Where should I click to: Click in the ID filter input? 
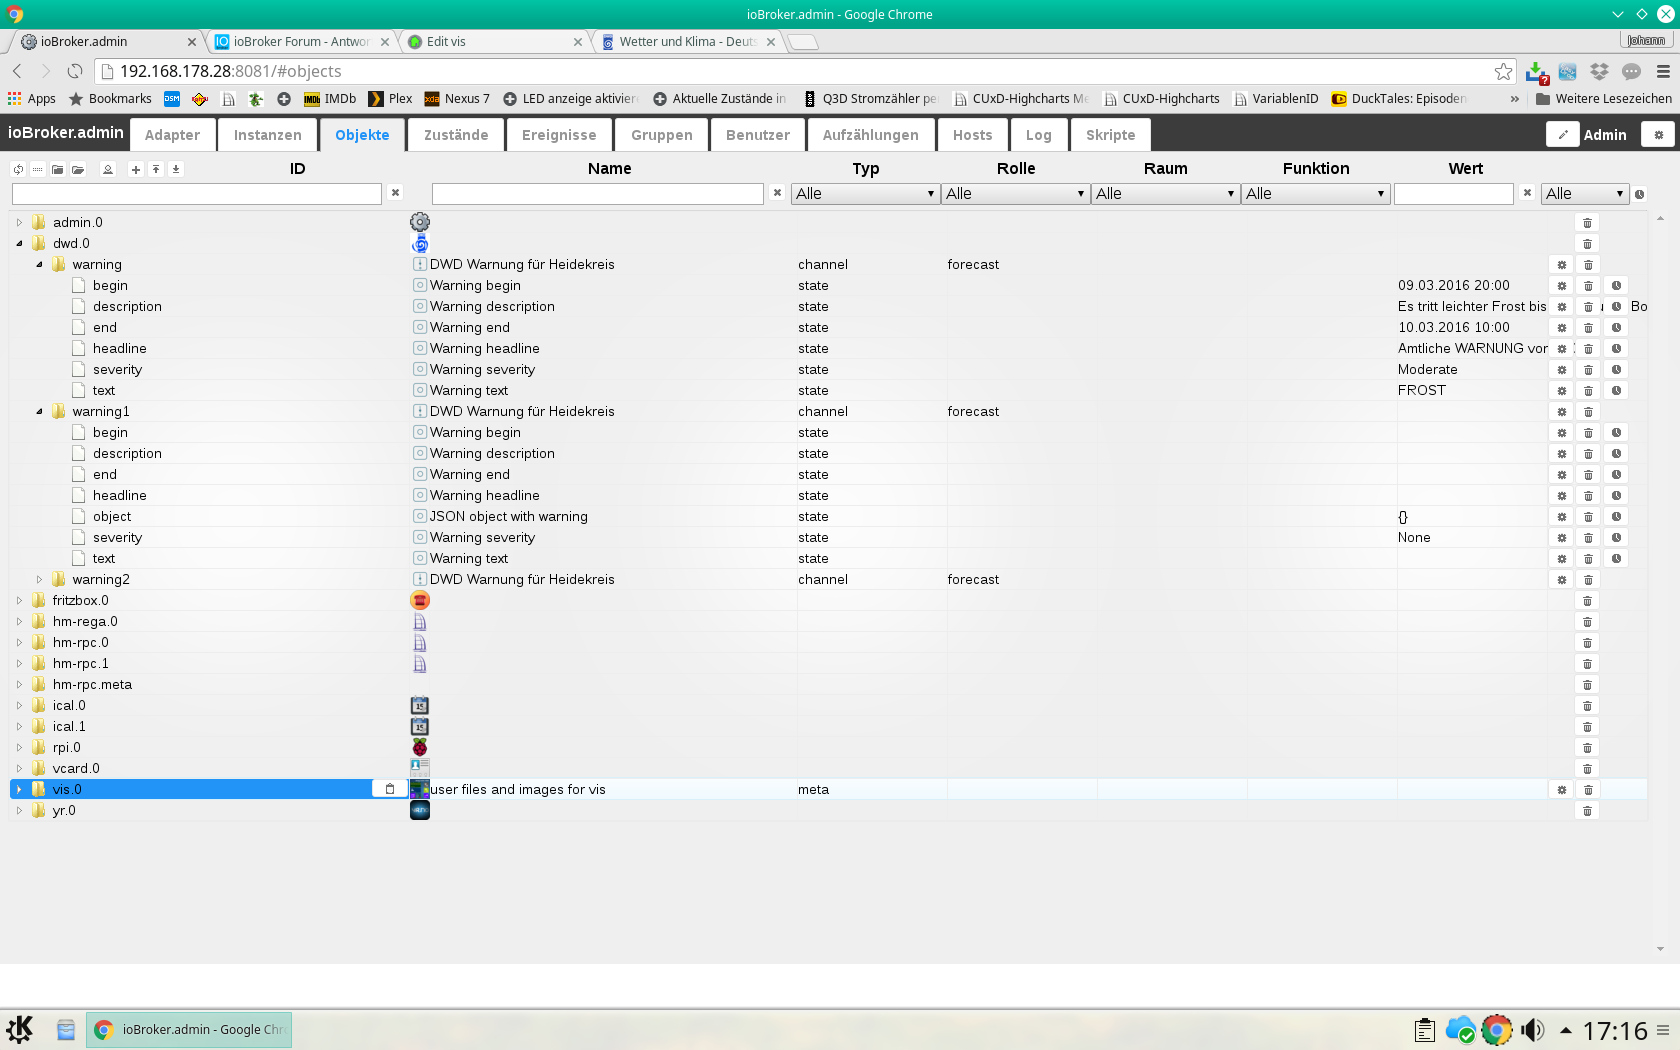tap(197, 194)
